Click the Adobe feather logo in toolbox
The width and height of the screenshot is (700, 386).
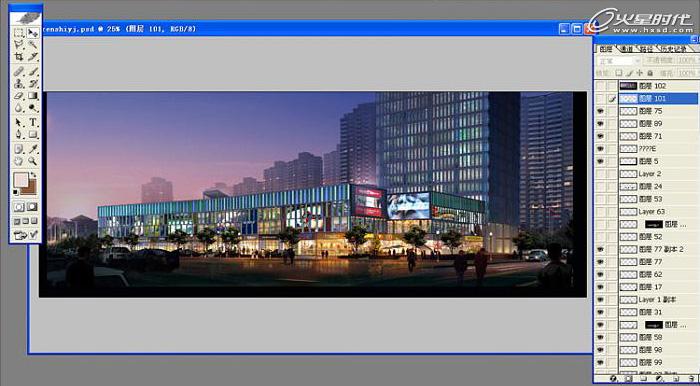(x=26, y=17)
